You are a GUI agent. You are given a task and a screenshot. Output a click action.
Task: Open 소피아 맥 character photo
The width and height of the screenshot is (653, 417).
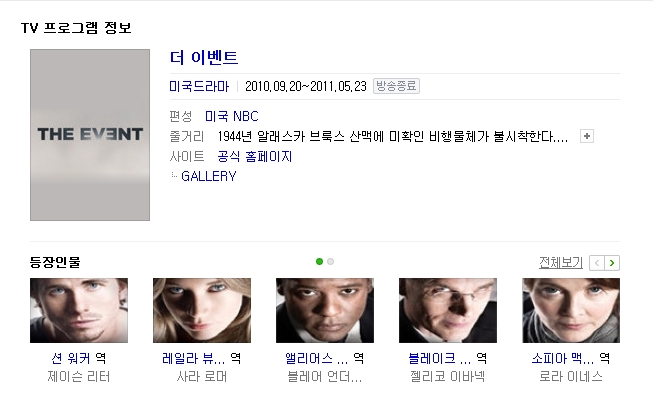point(571,311)
